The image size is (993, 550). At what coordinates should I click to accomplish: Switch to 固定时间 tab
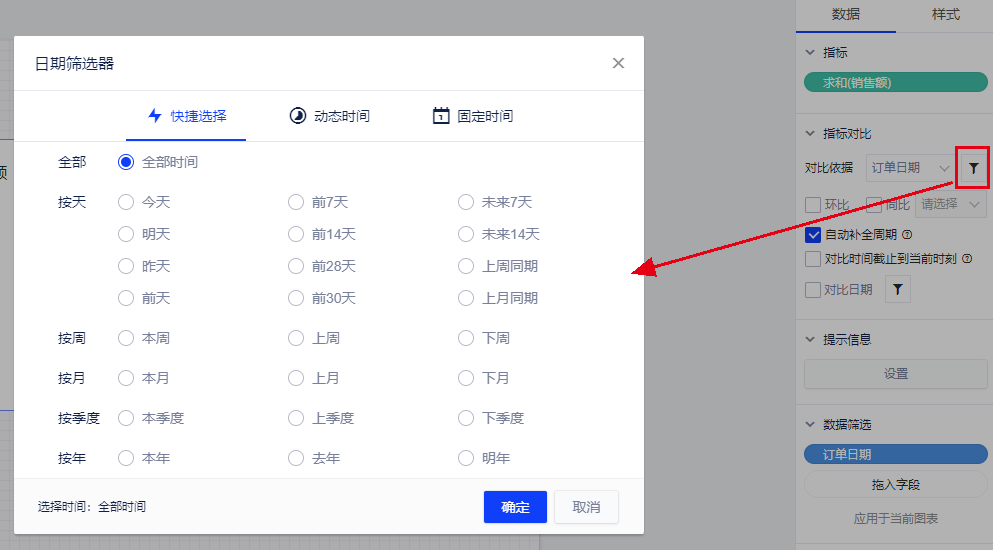pos(473,116)
